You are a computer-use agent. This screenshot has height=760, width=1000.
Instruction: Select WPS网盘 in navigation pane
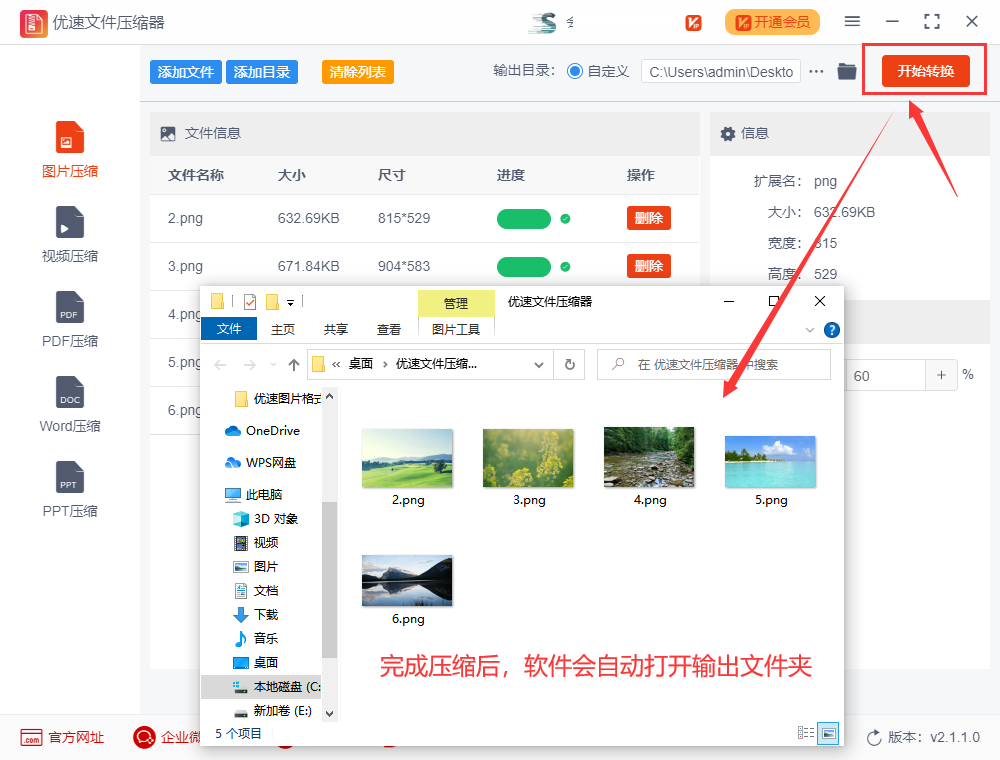pos(261,463)
